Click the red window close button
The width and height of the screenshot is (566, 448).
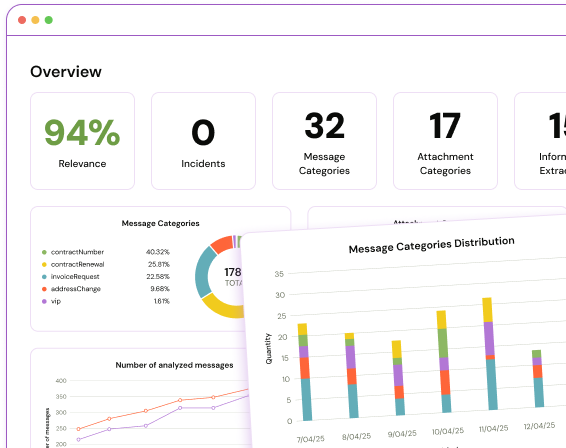point(22,20)
